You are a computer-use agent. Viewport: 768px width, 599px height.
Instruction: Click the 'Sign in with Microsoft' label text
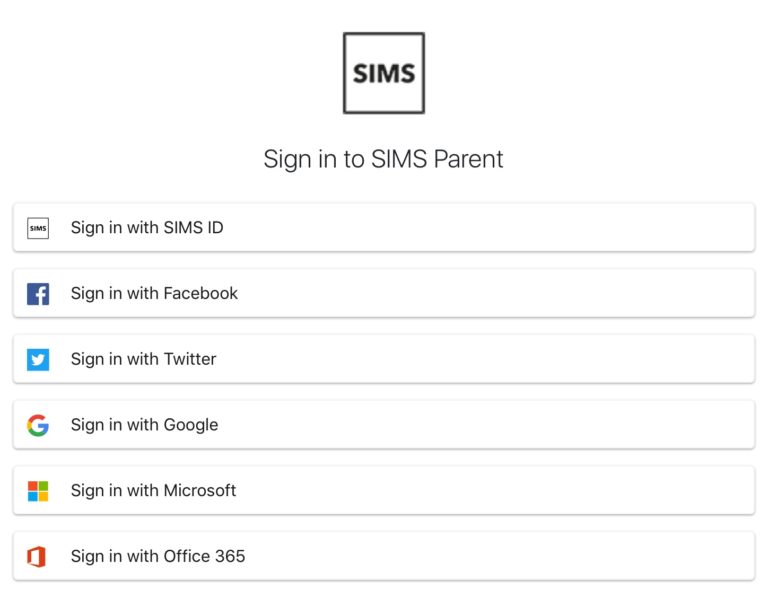click(x=153, y=491)
